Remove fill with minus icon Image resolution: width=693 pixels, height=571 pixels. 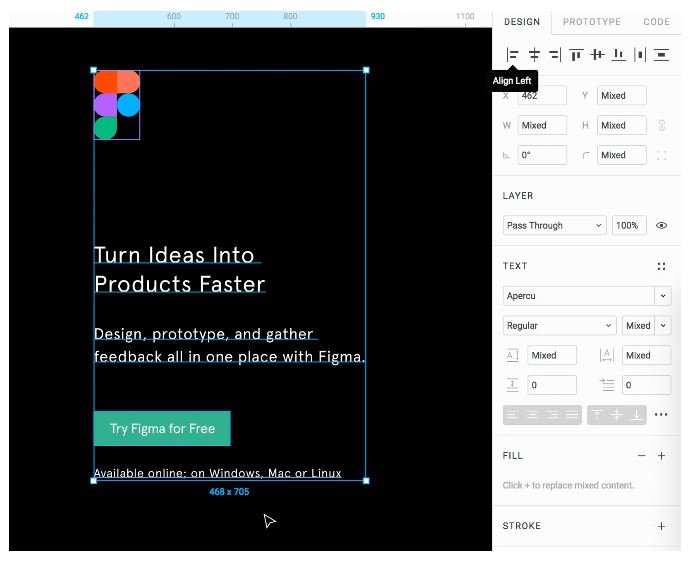coord(642,456)
